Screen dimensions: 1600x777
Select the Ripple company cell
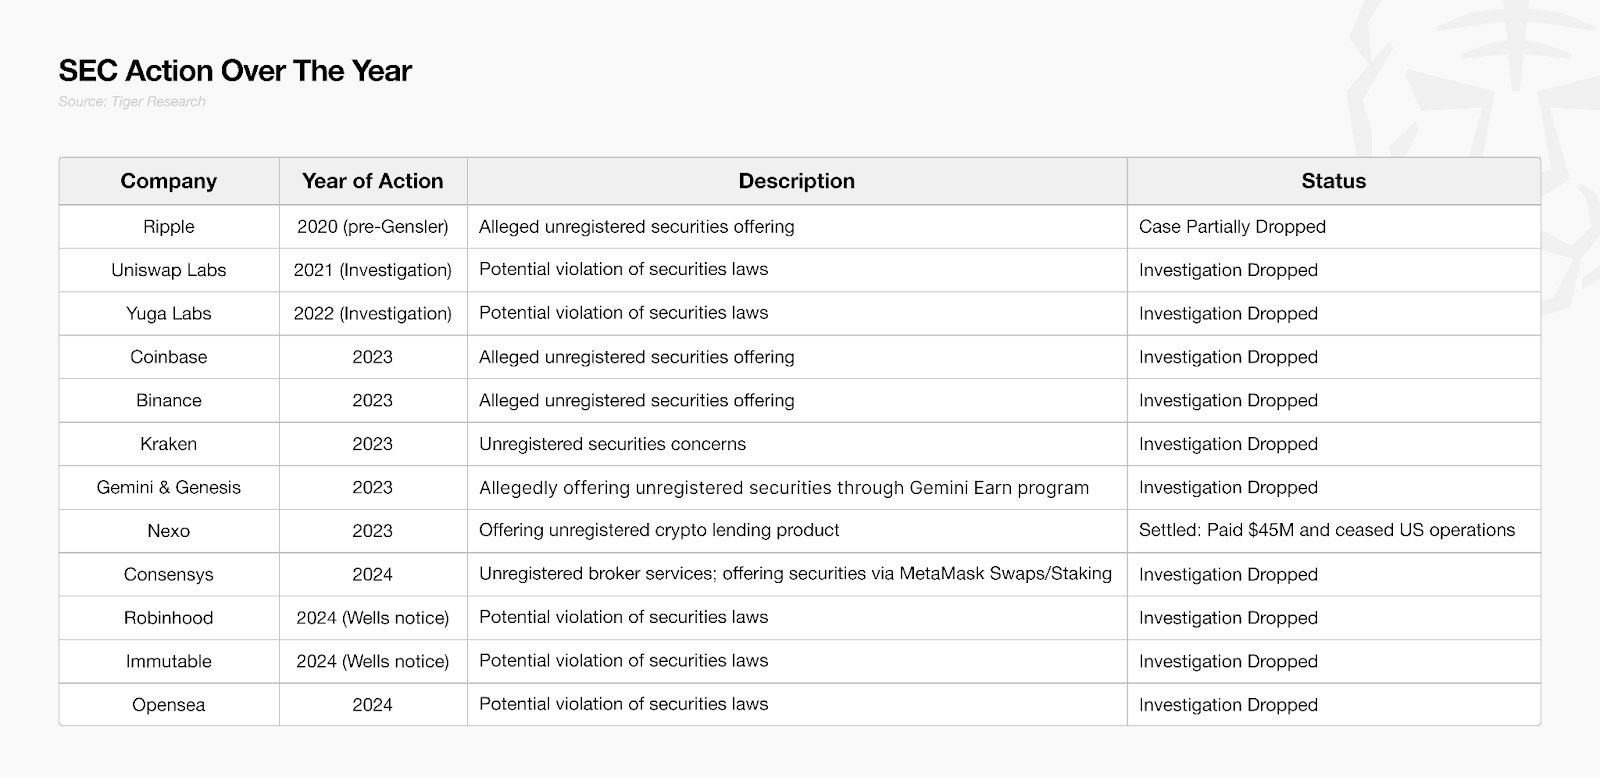pyautogui.click(x=169, y=227)
